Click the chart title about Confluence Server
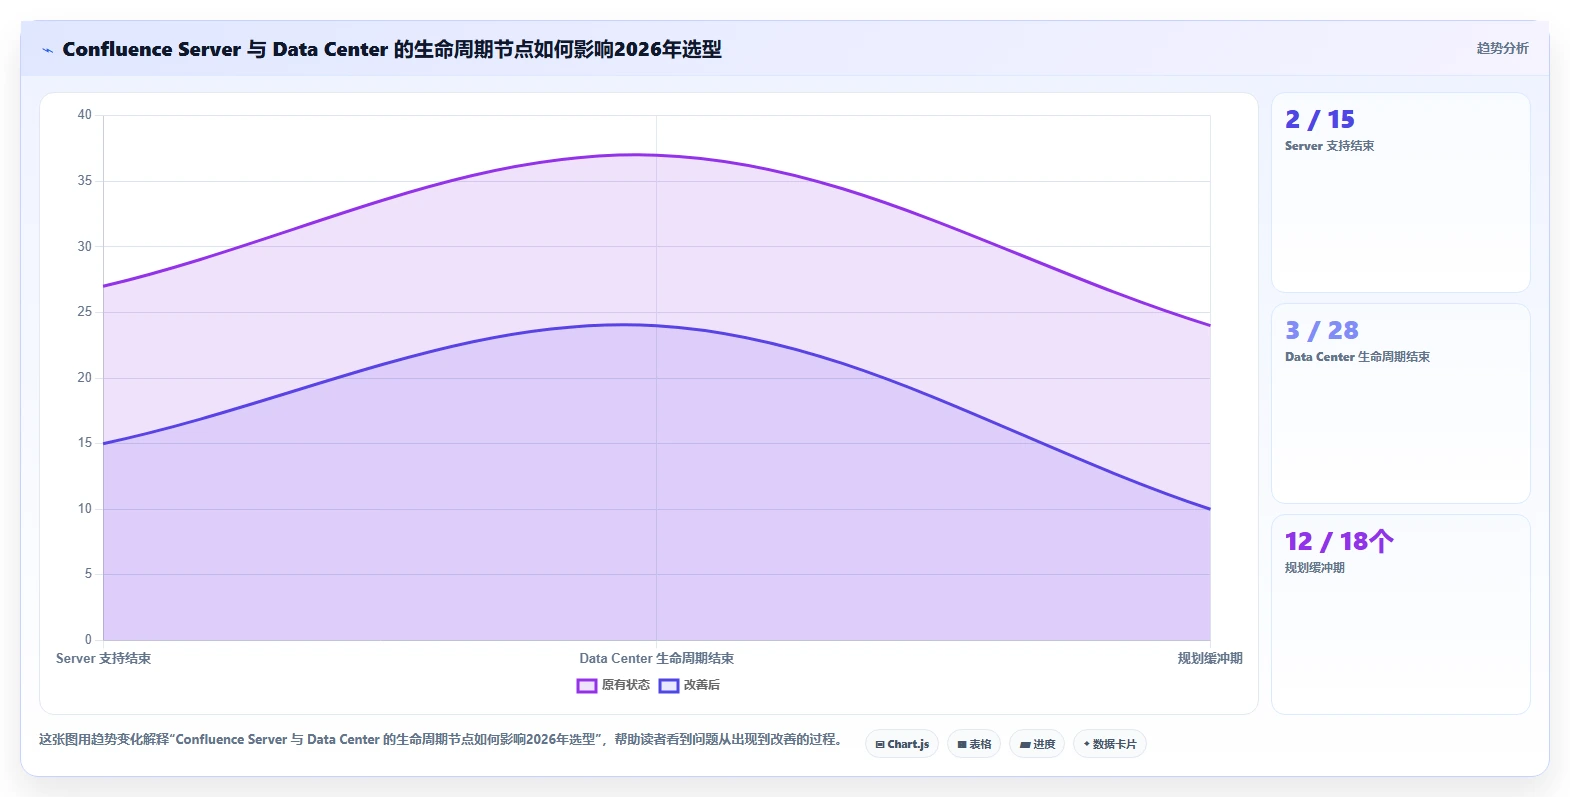 click(x=392, y=49)
